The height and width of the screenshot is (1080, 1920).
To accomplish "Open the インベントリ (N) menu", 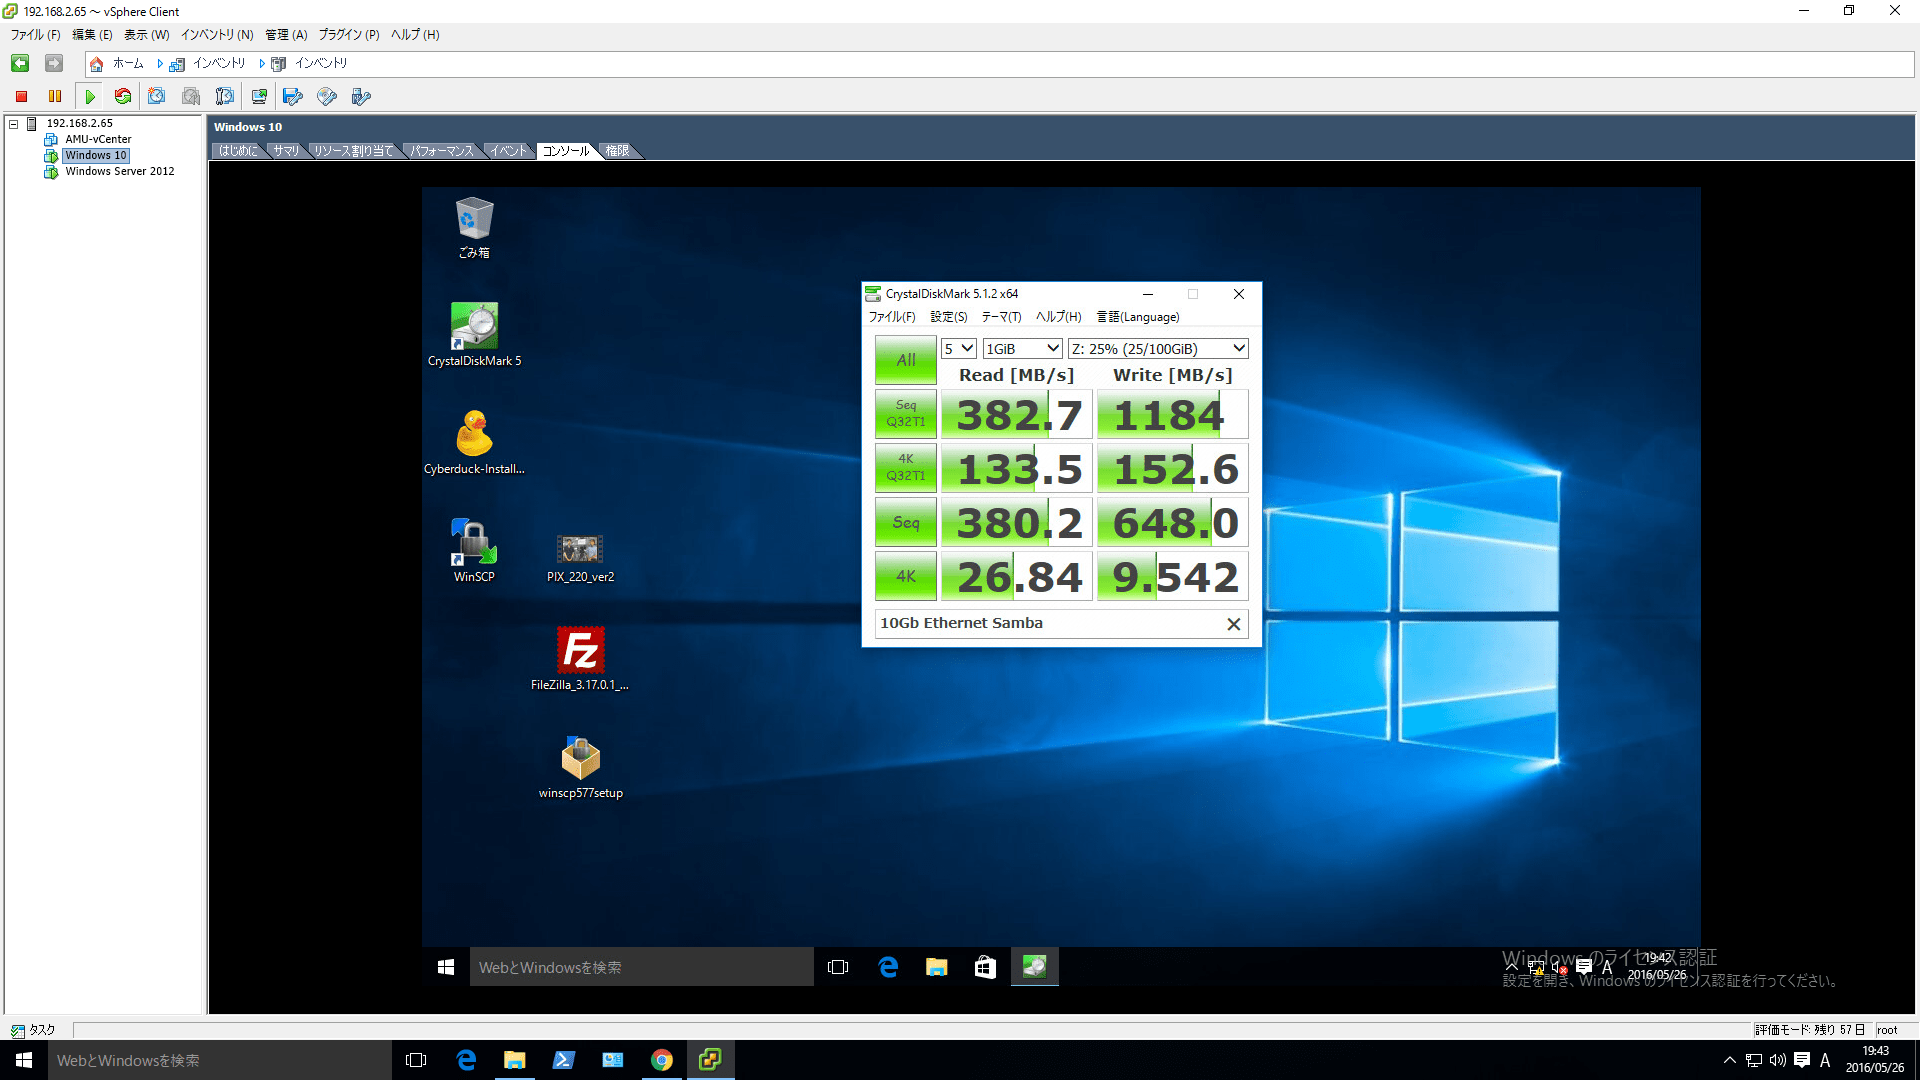I will coord(217,35).
